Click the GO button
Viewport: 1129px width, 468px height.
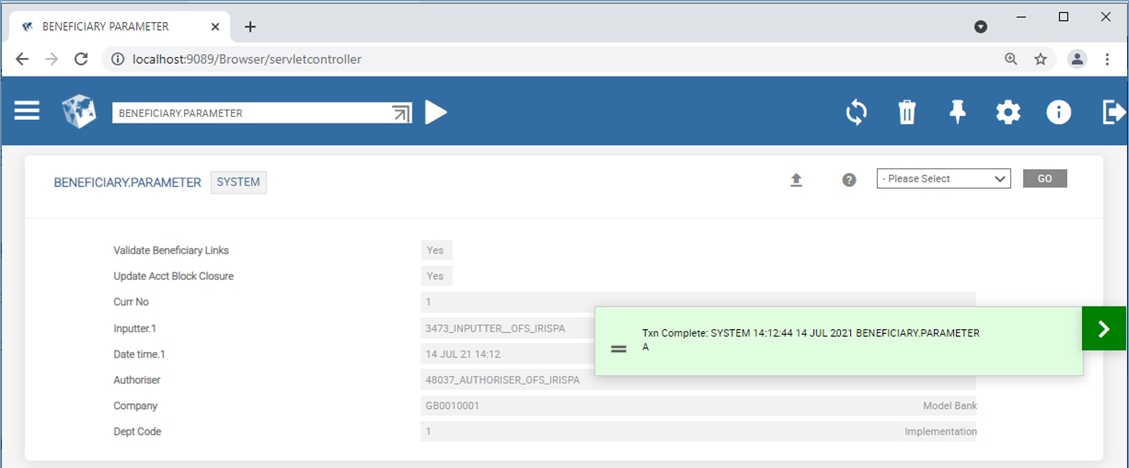(x=1044, y=179)
